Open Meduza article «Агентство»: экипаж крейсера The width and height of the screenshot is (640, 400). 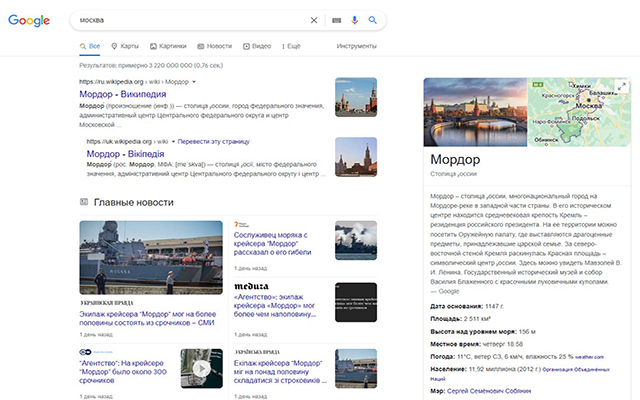(275, 306)
